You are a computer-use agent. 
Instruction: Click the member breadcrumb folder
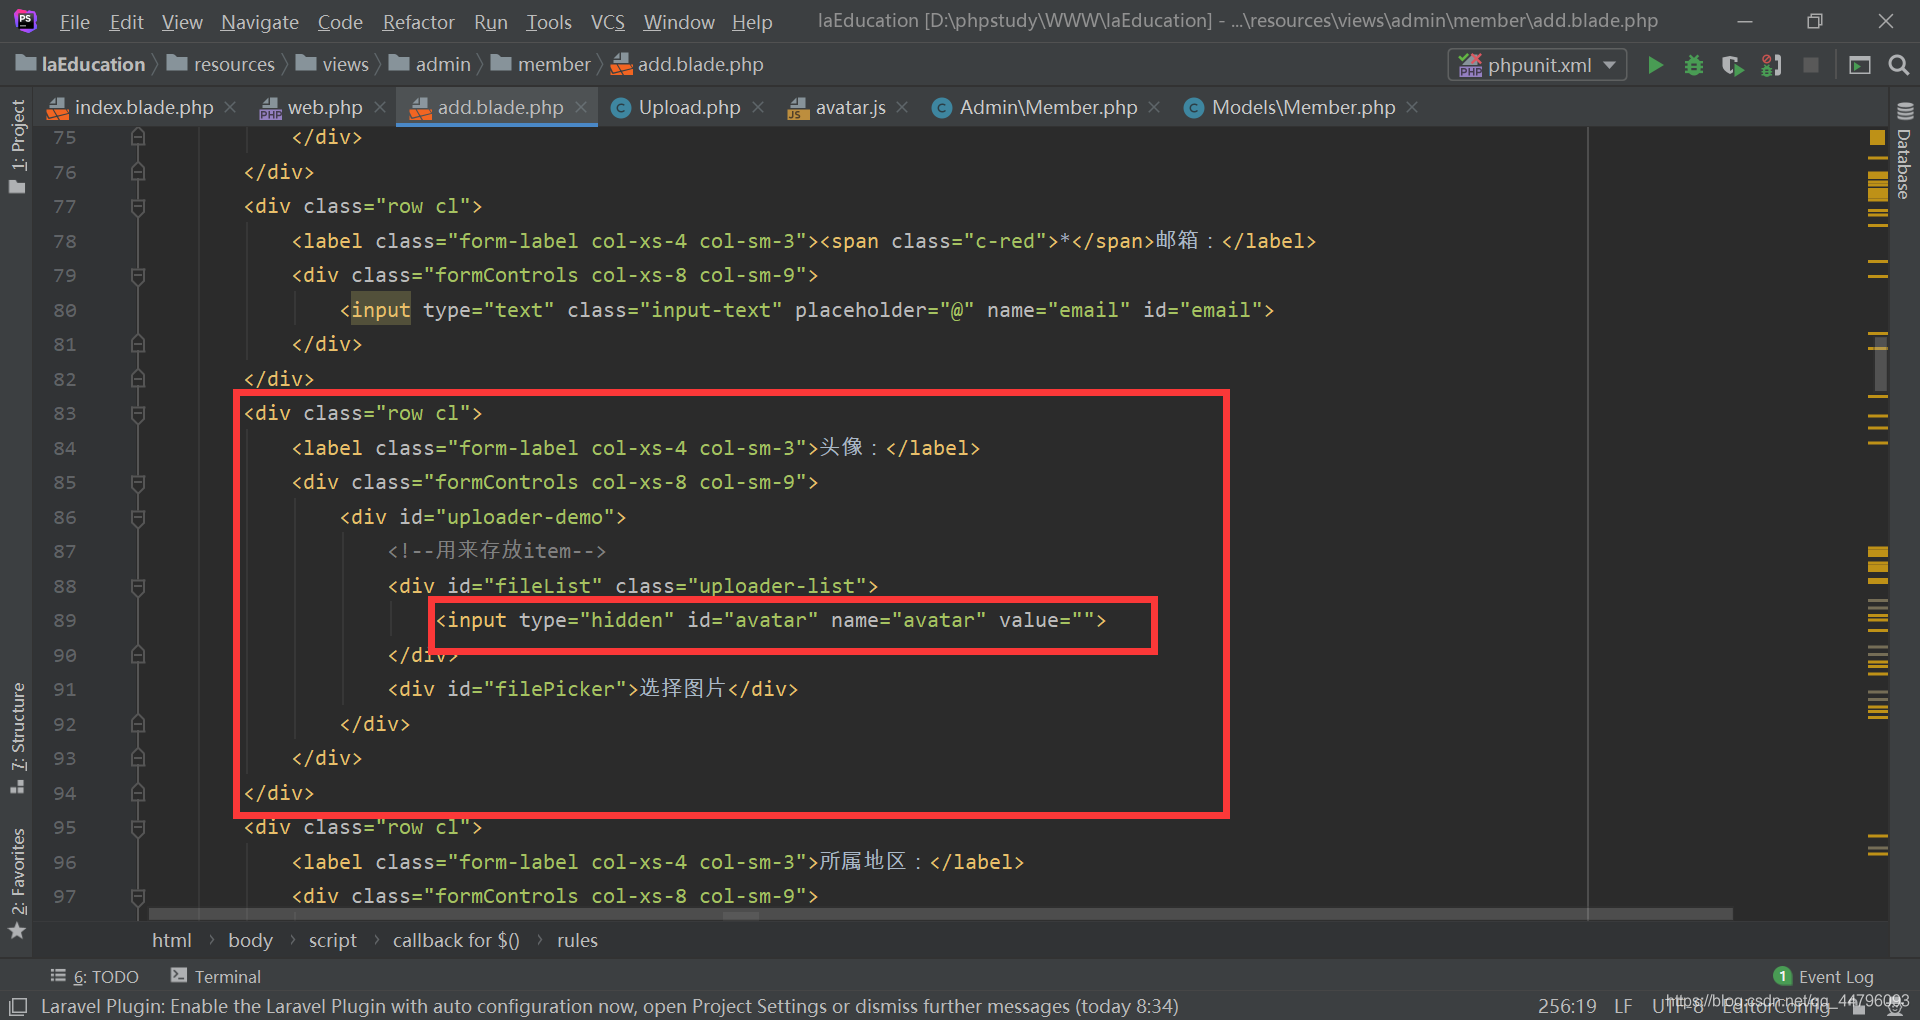point(541,64)
